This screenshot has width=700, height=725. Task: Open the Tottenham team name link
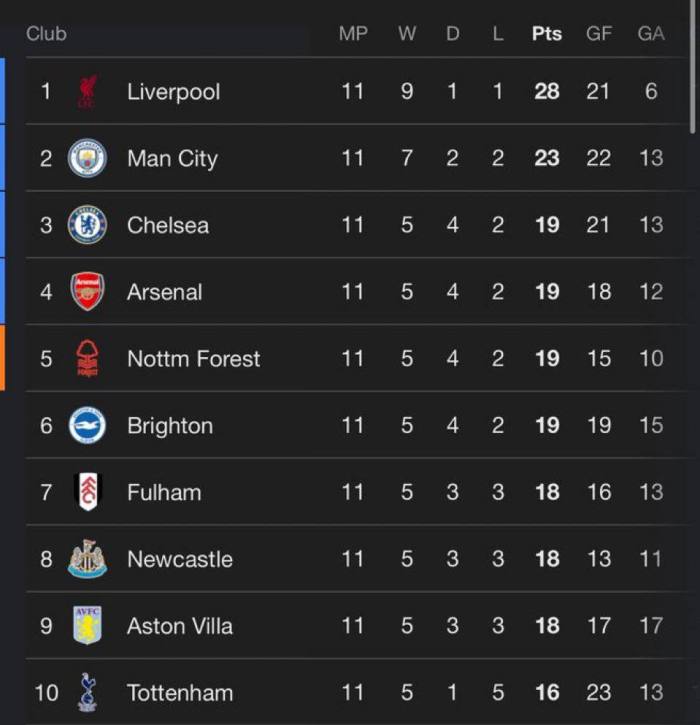coord(180,693)
